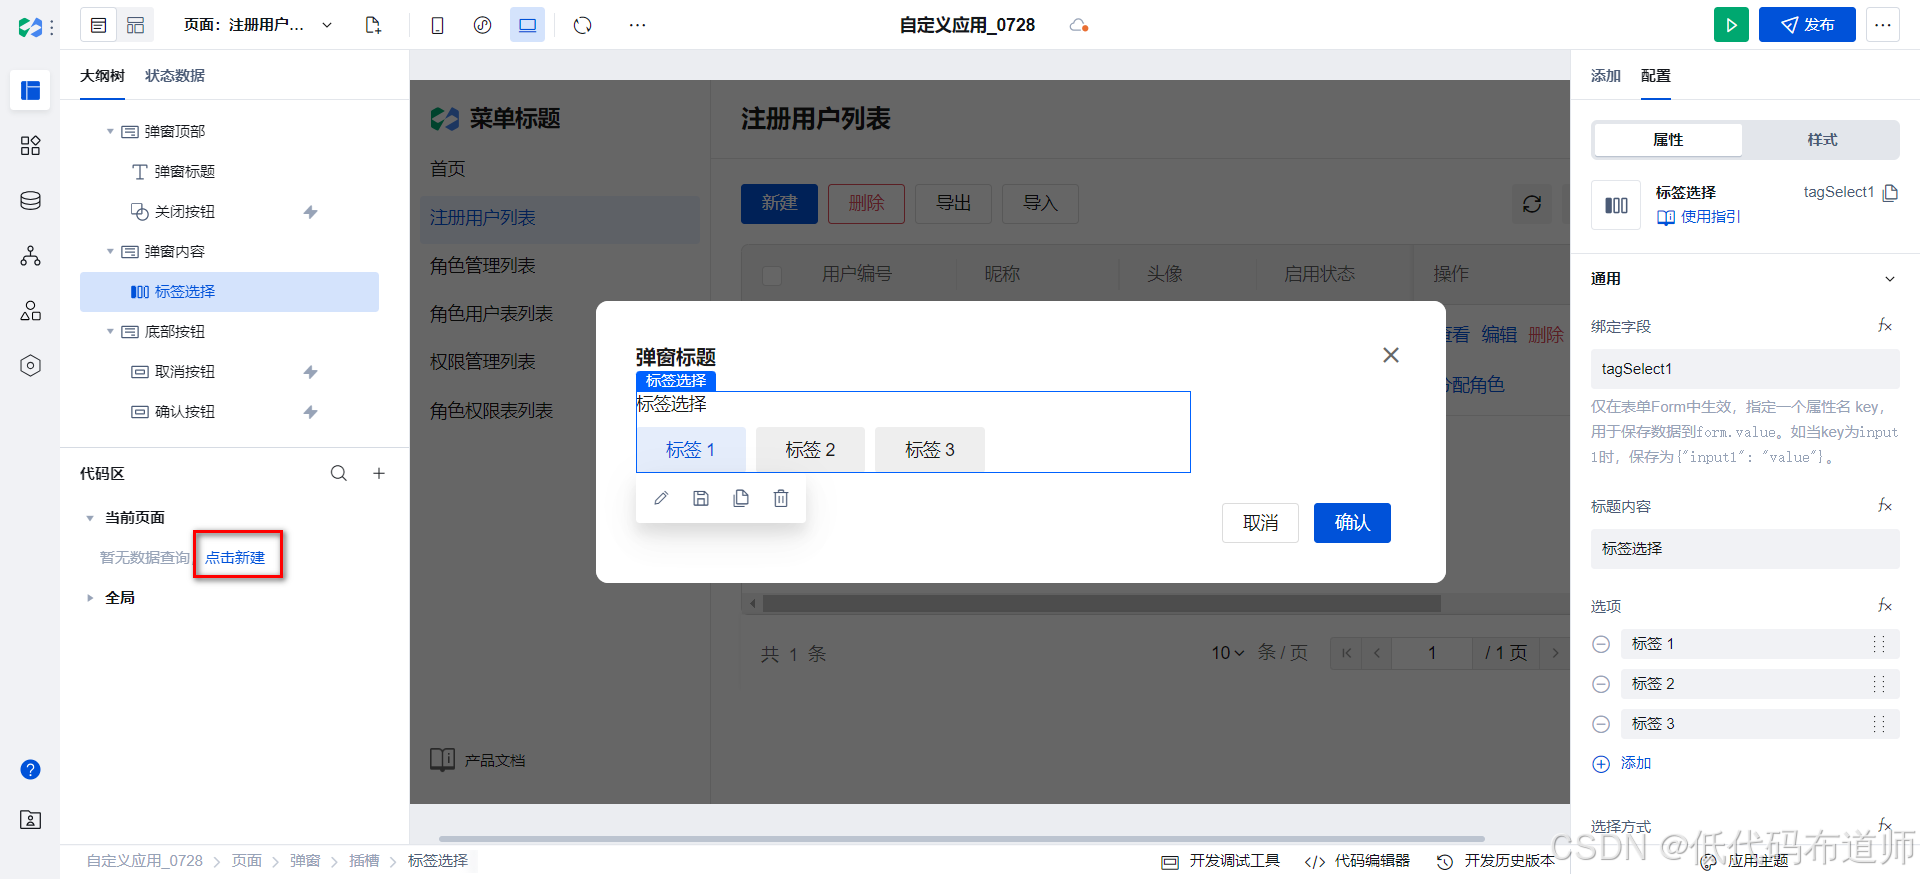This screenshot has width=1920, height=879.
Task: Click the 确认 button in dialog
Action: pos(1352,523)
